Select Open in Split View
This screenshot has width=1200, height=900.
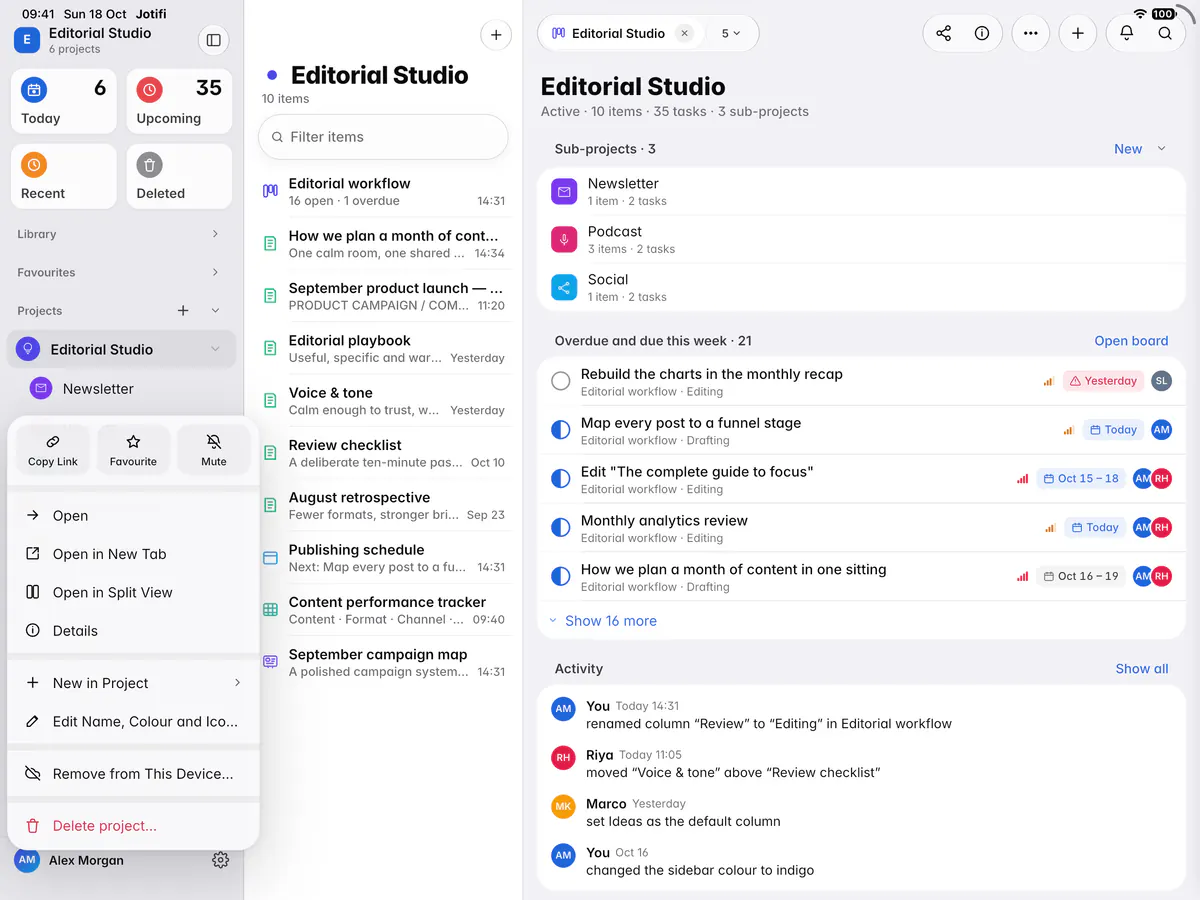[133, 592]
